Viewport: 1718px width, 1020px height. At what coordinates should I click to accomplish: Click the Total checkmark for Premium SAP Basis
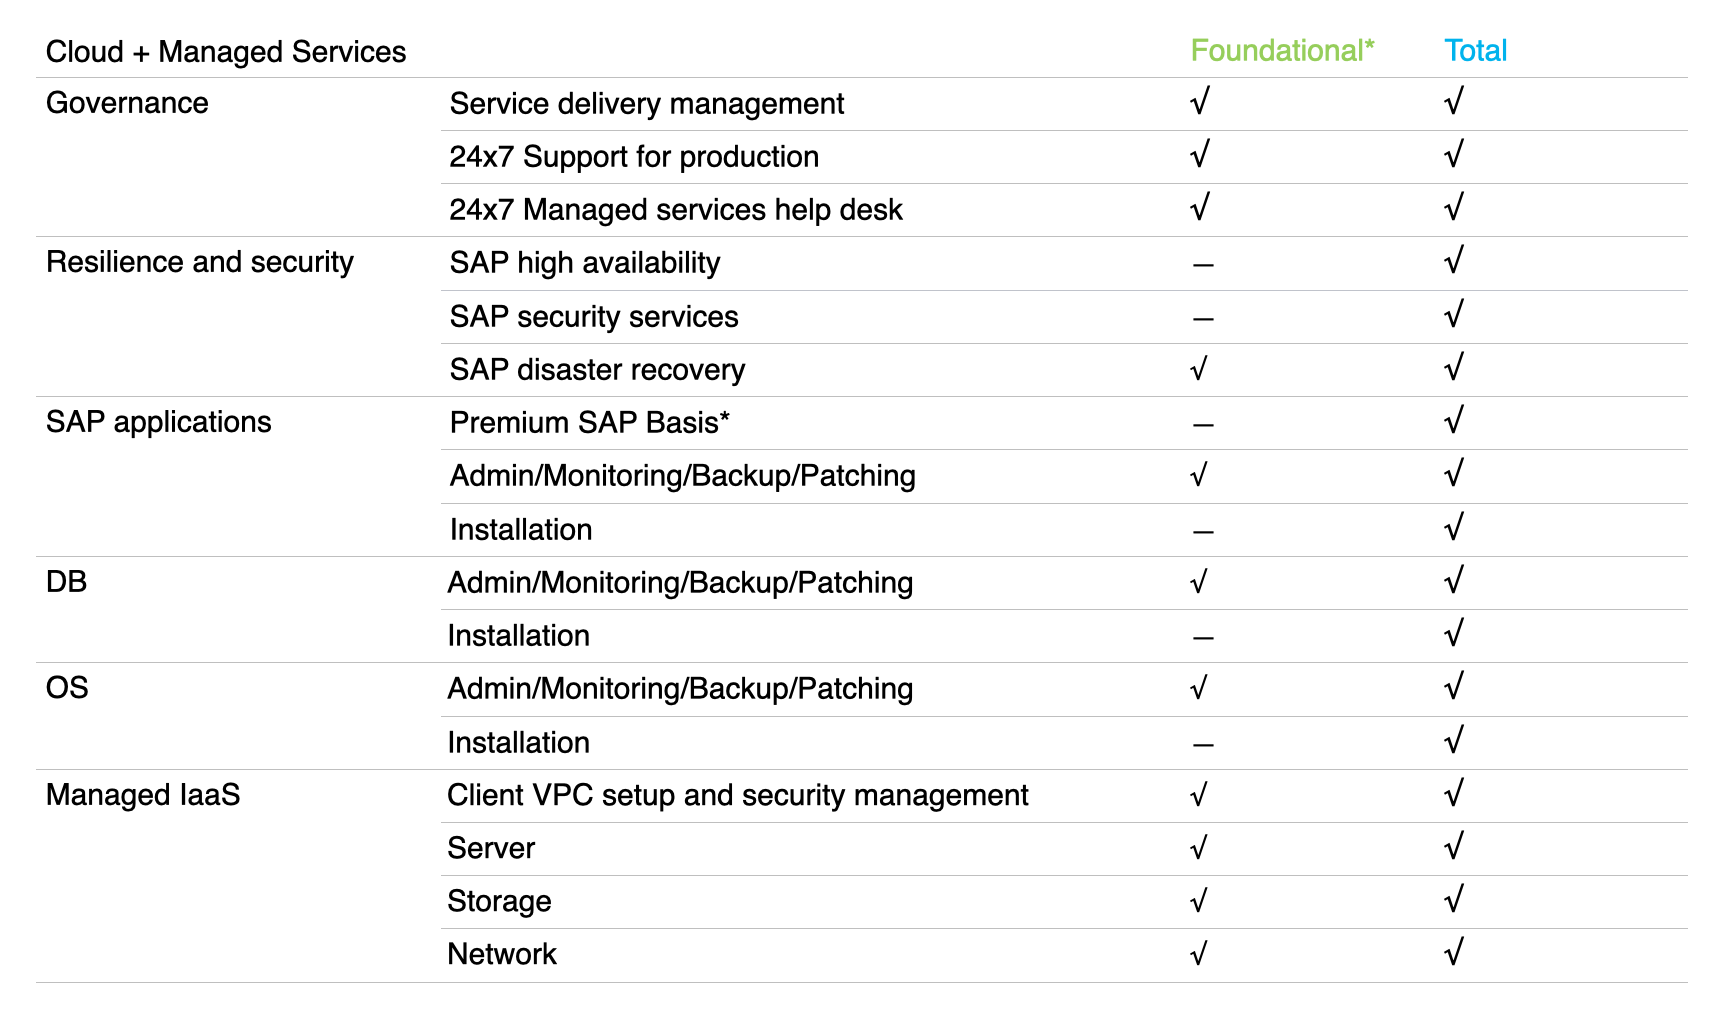pyautogui.click(x=1454, y=421)
